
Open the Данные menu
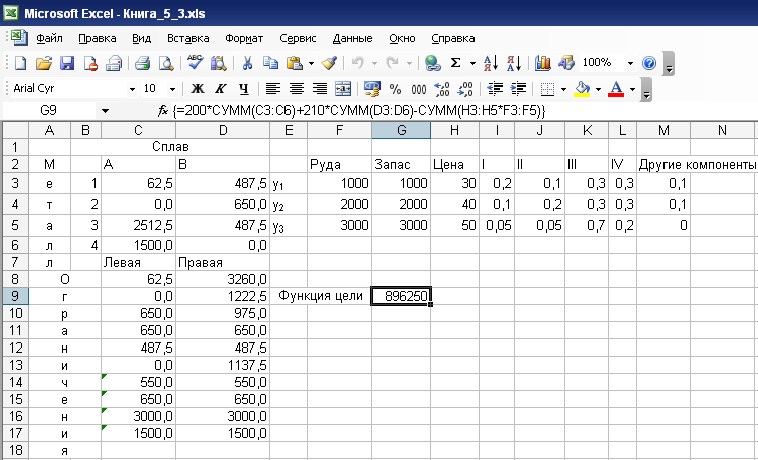pyautogui.click(x=352, y=38)
